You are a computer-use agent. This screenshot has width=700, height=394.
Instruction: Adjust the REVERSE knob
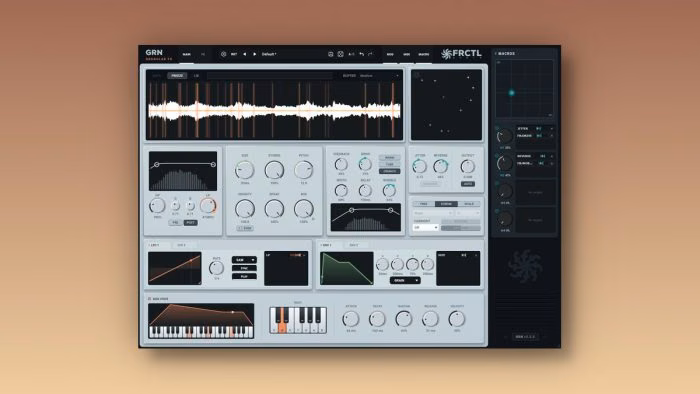pyautogui.click(x=441, y=166)
